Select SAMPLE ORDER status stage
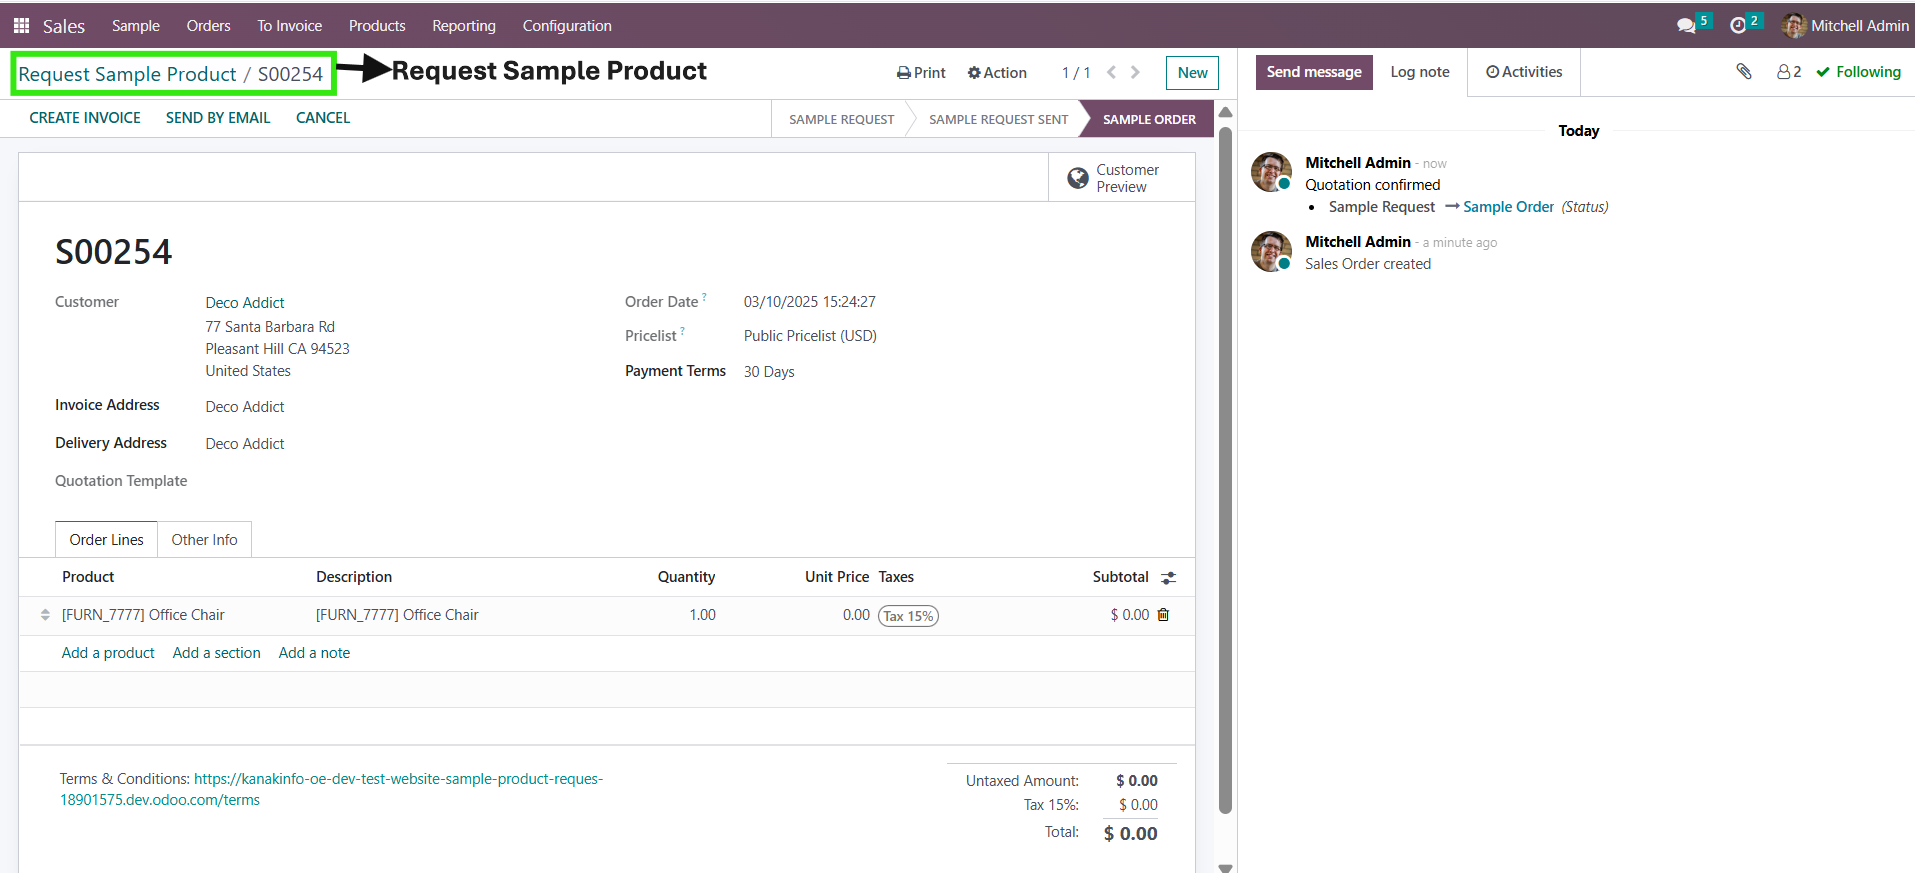Image resolution: width=1915 pixels, height=873 pixels. (x=1149, y=119)
